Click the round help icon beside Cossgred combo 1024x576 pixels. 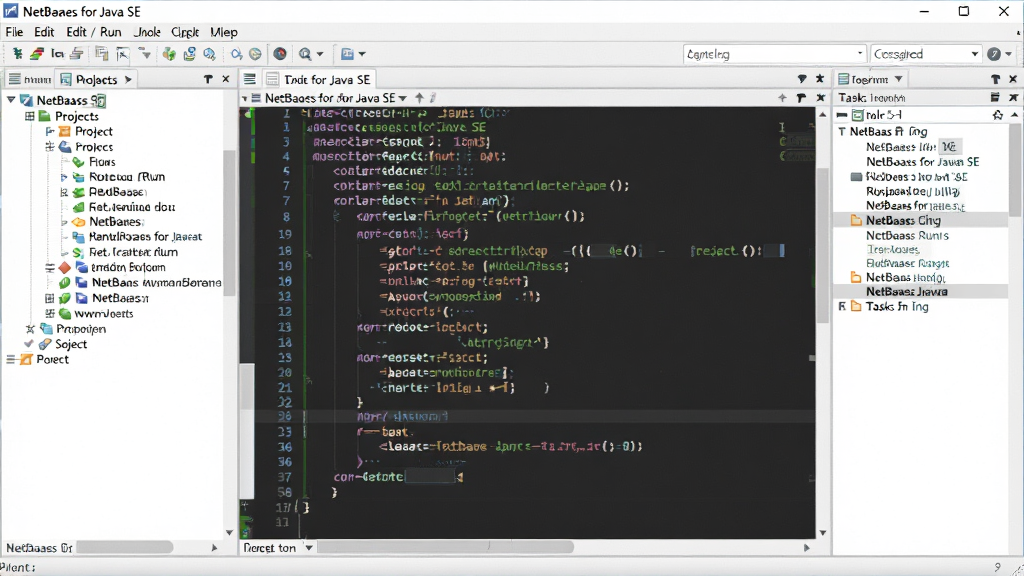(x=994, y=54)
